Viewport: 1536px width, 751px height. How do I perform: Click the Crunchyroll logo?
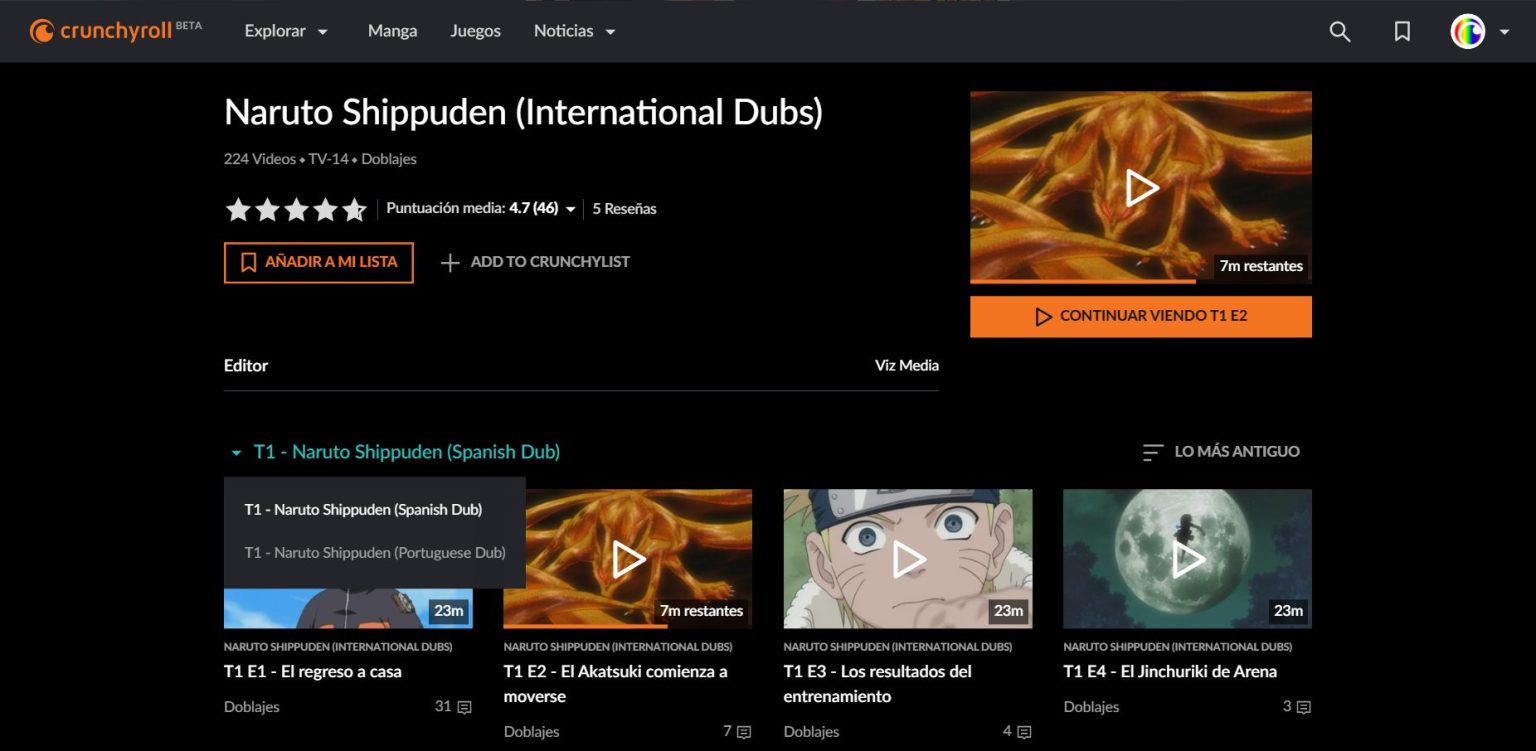click(x=115, y=31)
